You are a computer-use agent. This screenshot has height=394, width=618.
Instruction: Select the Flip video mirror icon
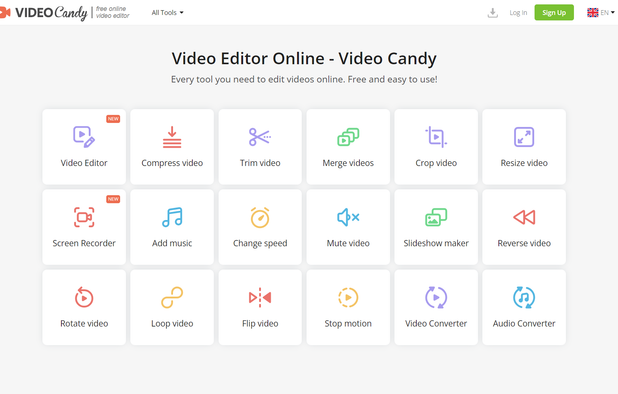click(x=260, y=297)
